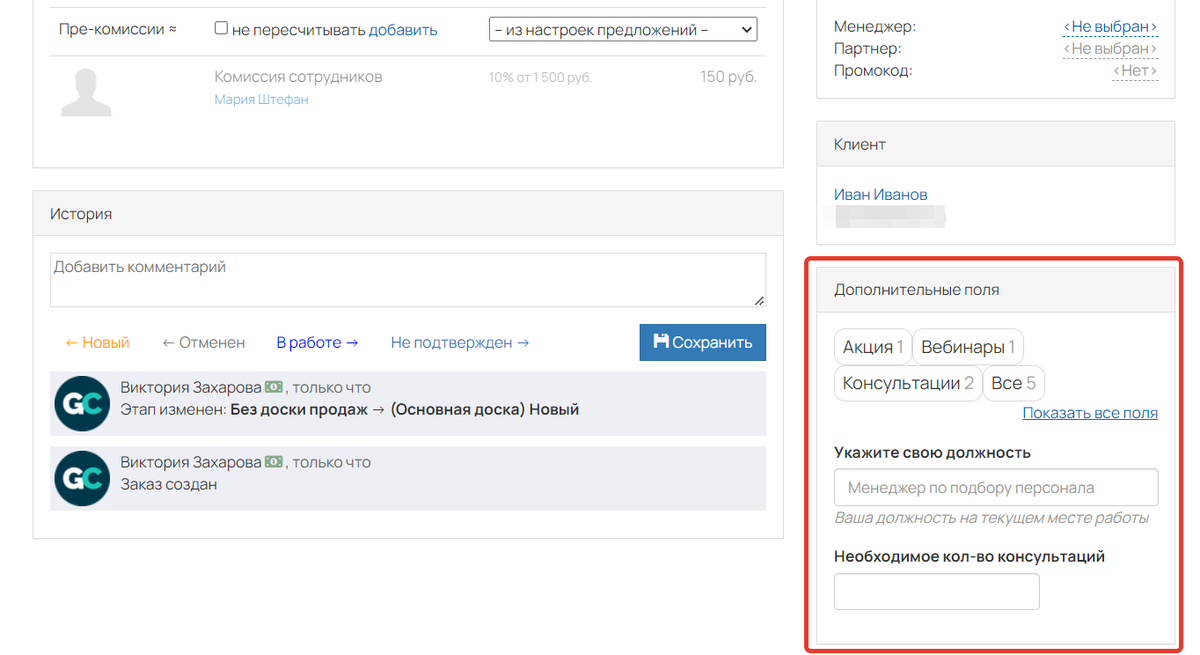Select the 'Акция' filter tab
This screenshot has width=1200, height=655.
[872, 347]
